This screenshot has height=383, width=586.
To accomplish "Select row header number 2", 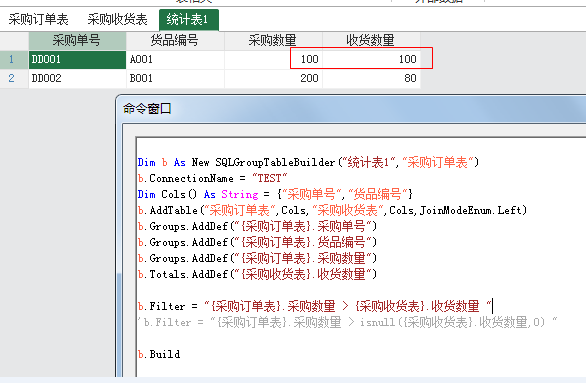I will [14, 78].
